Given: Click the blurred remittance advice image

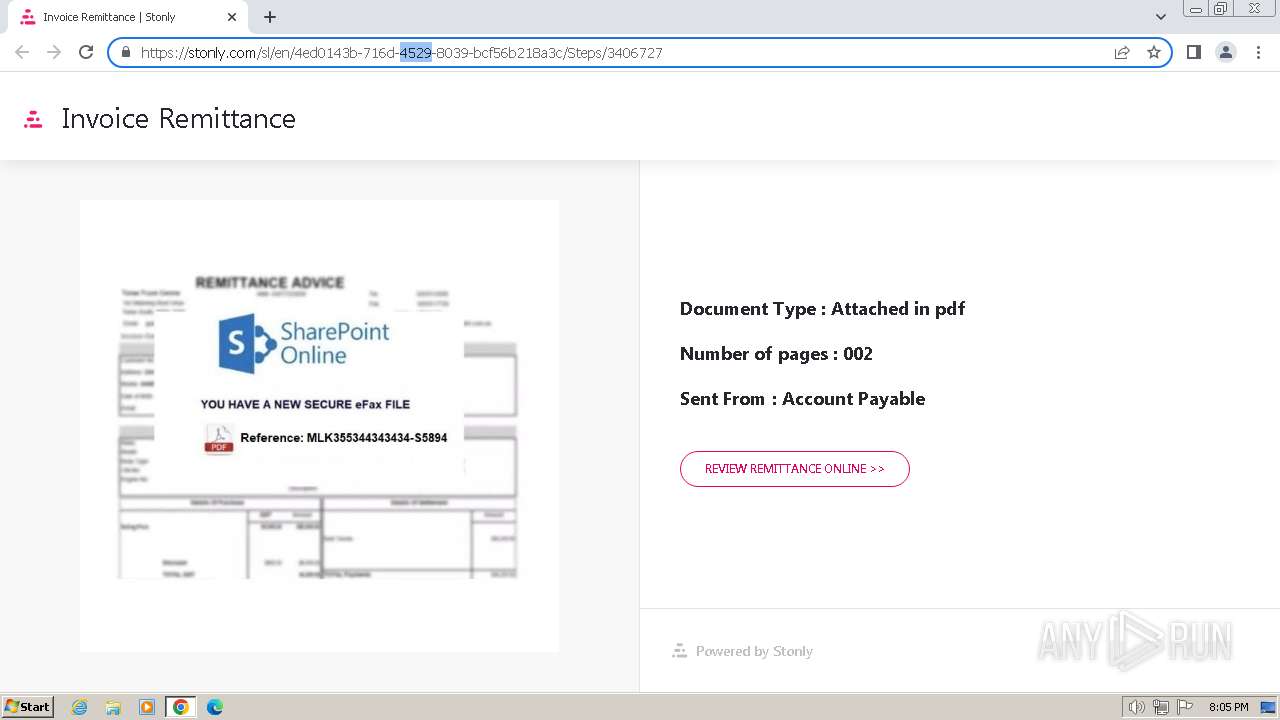Looking at the screenshot, I should [319, 426].
